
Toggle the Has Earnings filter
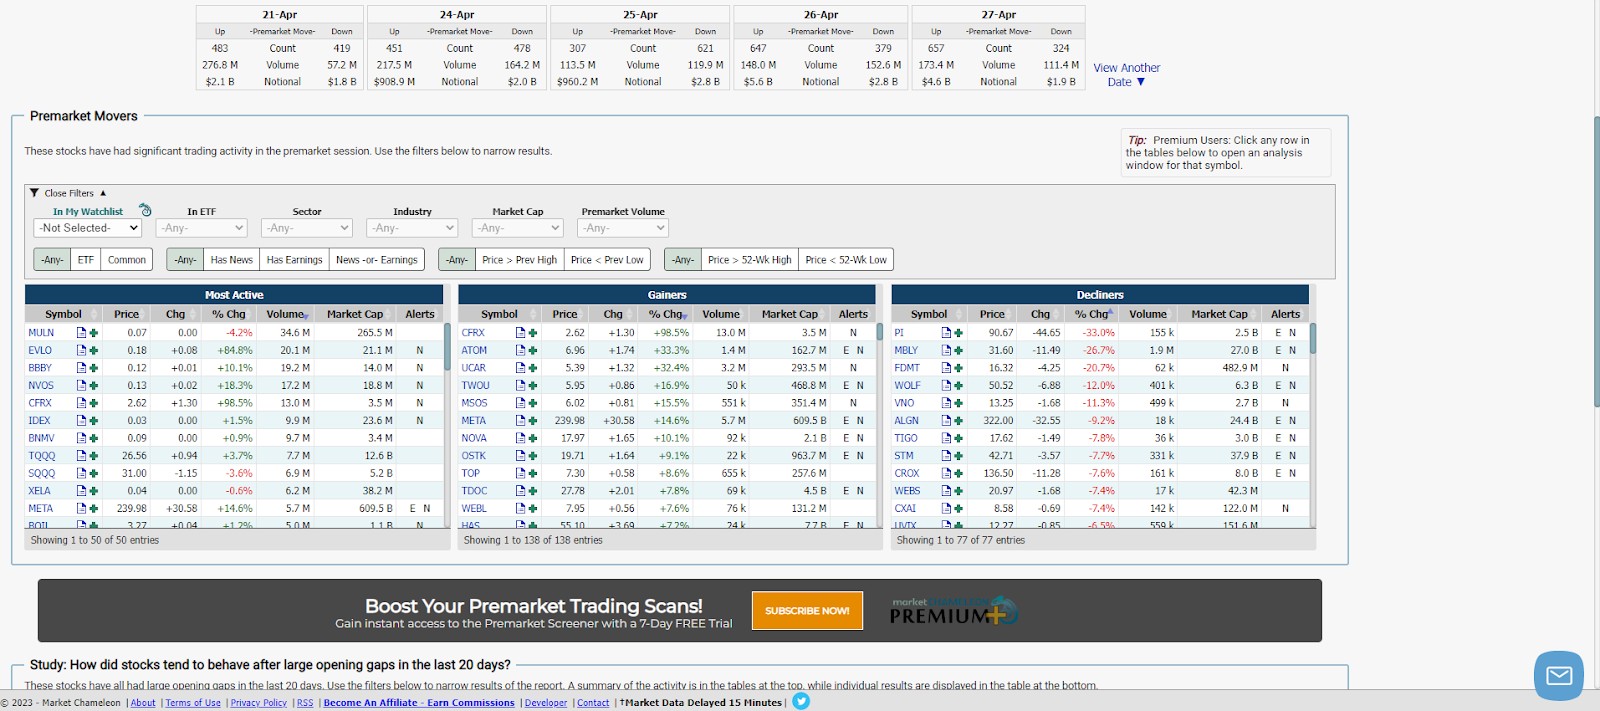pyautogui.click(x=294, y=260)
